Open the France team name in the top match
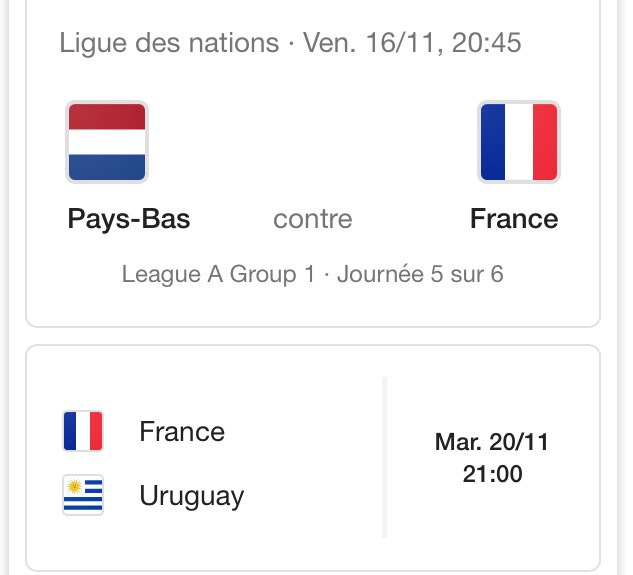Screen dimensions: 633x575 (x=514, y=219)
